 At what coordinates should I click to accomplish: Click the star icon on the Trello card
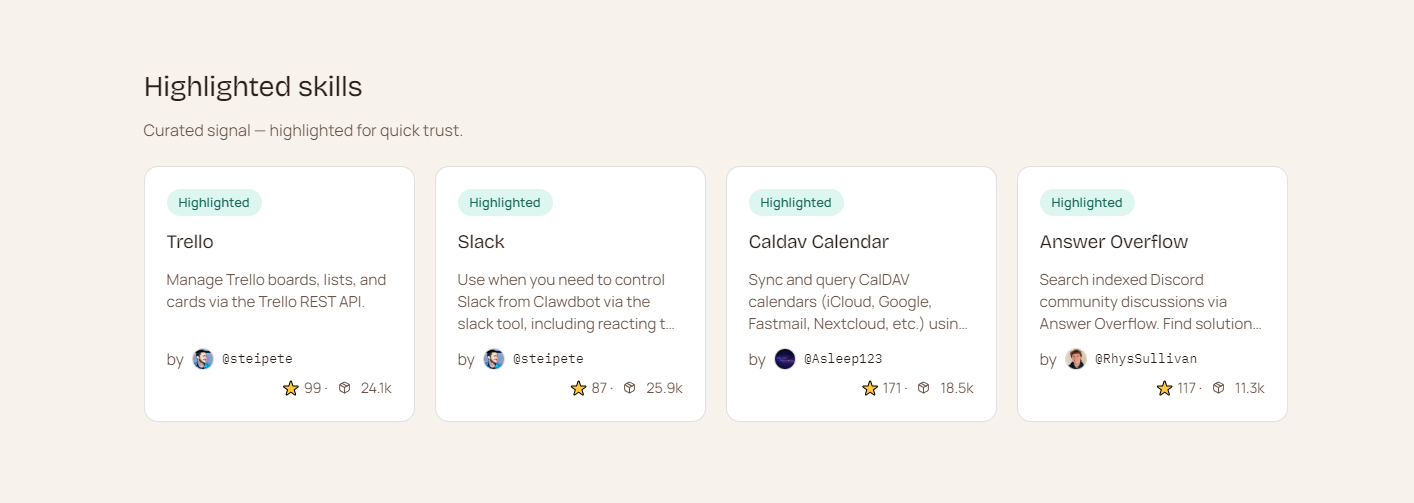point(291,388)
